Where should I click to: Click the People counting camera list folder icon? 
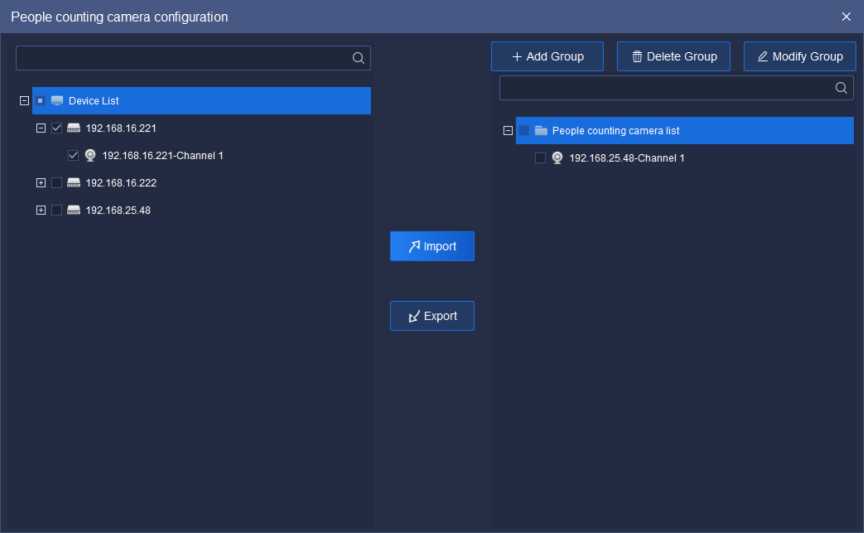[541, 131]
